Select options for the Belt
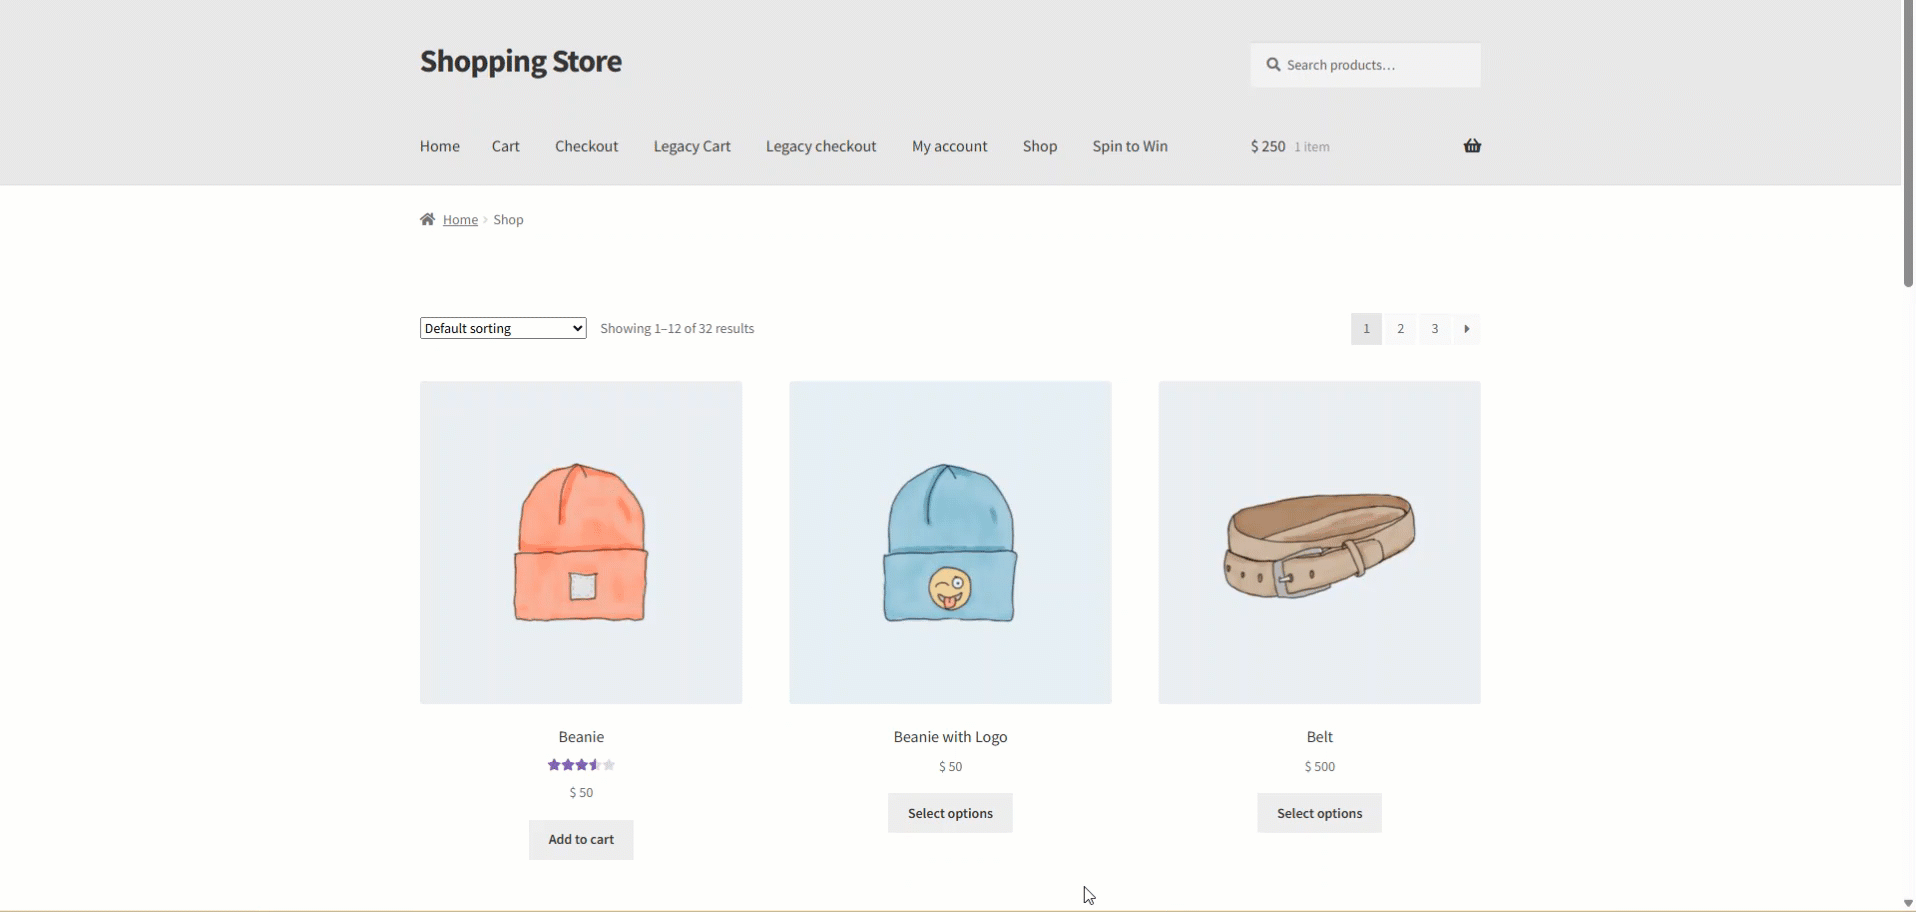Image resolution: width=1916 pixels, height=912 pixels. [x=1319, y=814]
